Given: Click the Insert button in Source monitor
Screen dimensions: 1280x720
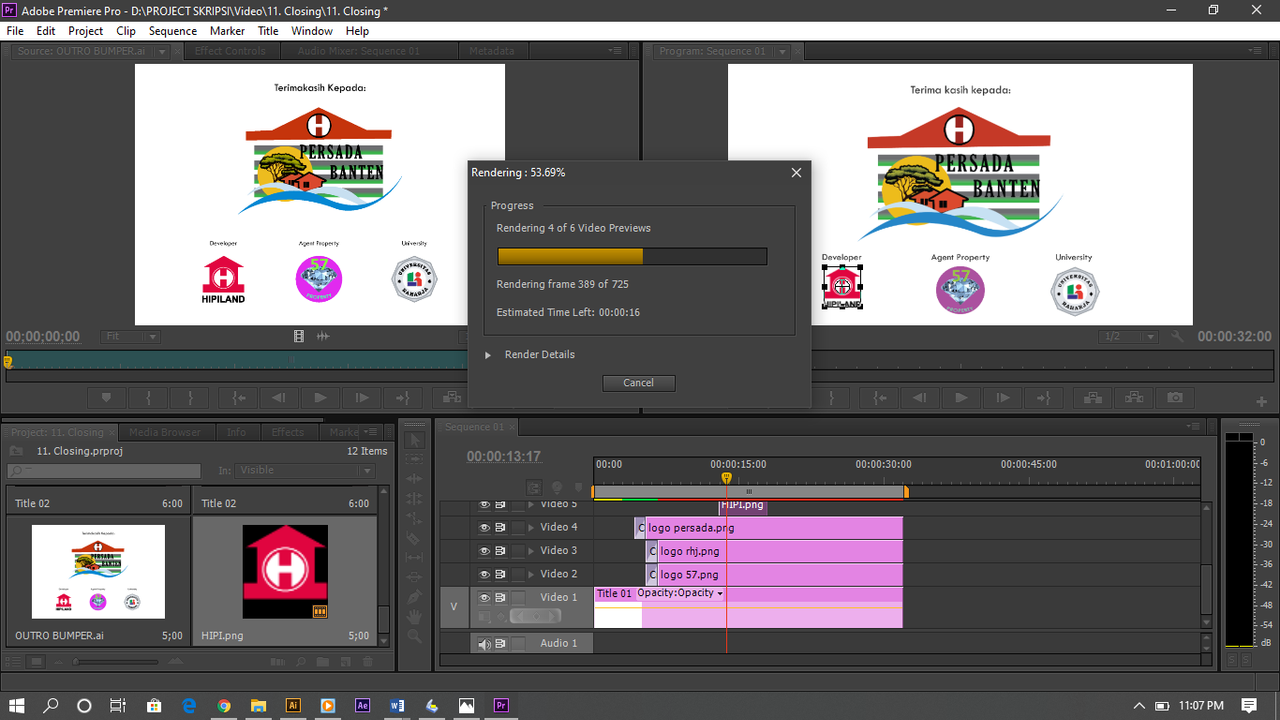Looking at the screenshot, I should click(x=451, y=398).
